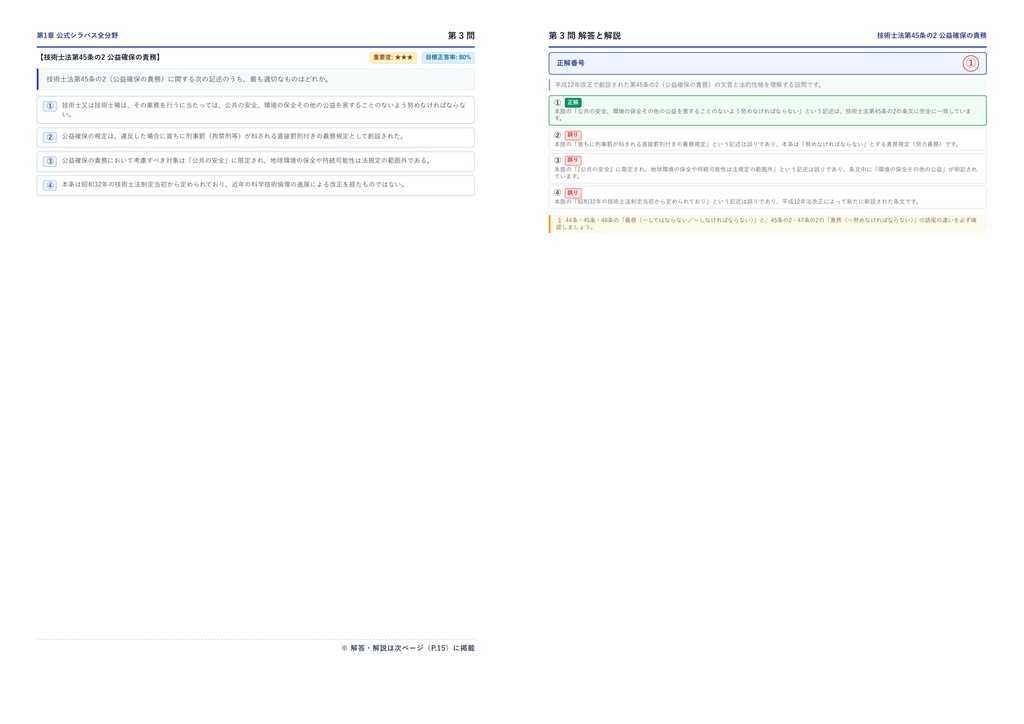Select answer choice ① number badge
This screenshot has height=724, width=1024.
click(x=50, y=106)
